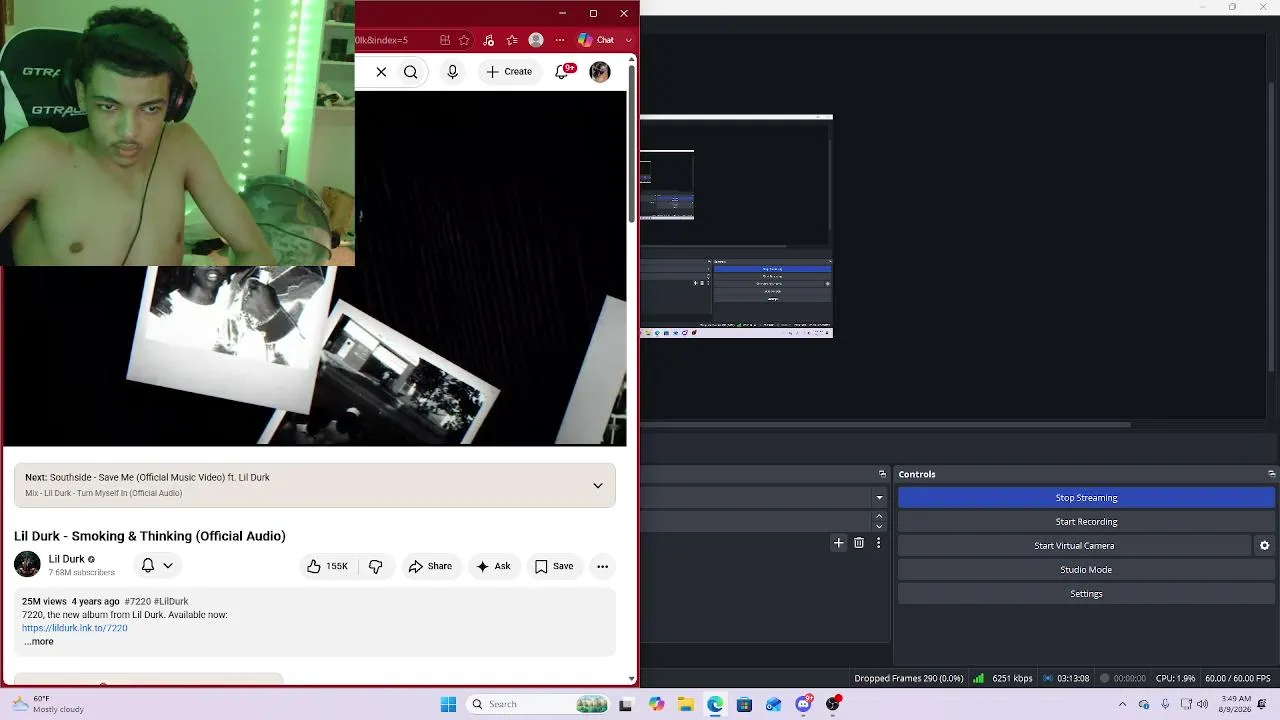This screenshot has height=720, width=1280.
Task: Click the Dropped Frames 290 status text
Action: tap(909, 679)
